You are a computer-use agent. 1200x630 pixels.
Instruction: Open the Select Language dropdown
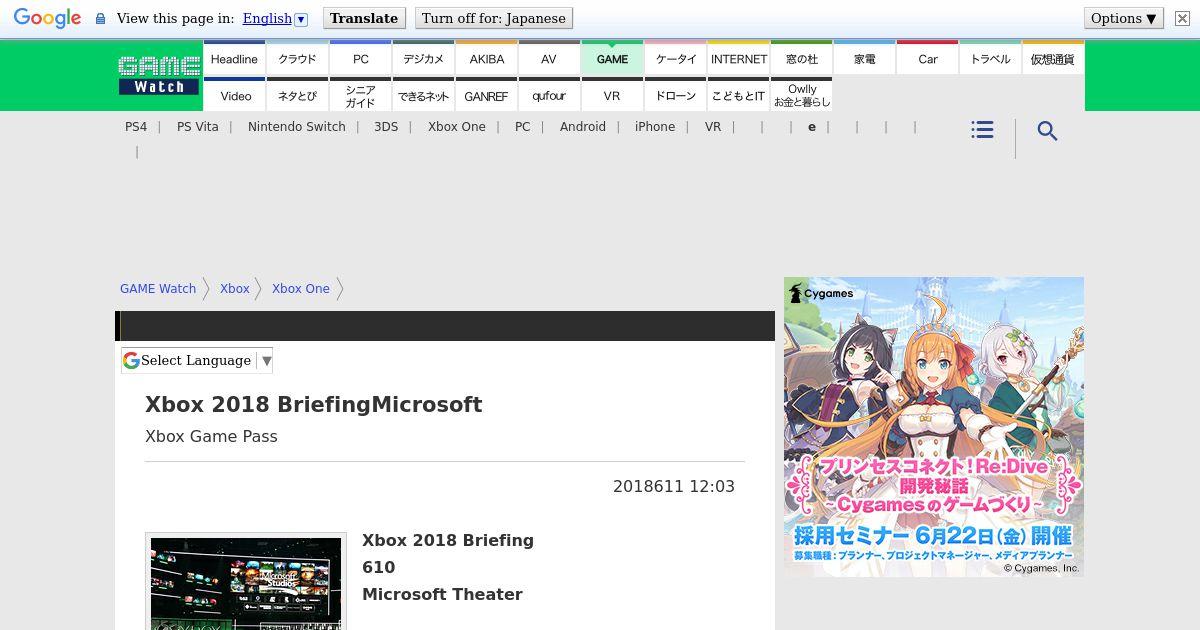197,360
